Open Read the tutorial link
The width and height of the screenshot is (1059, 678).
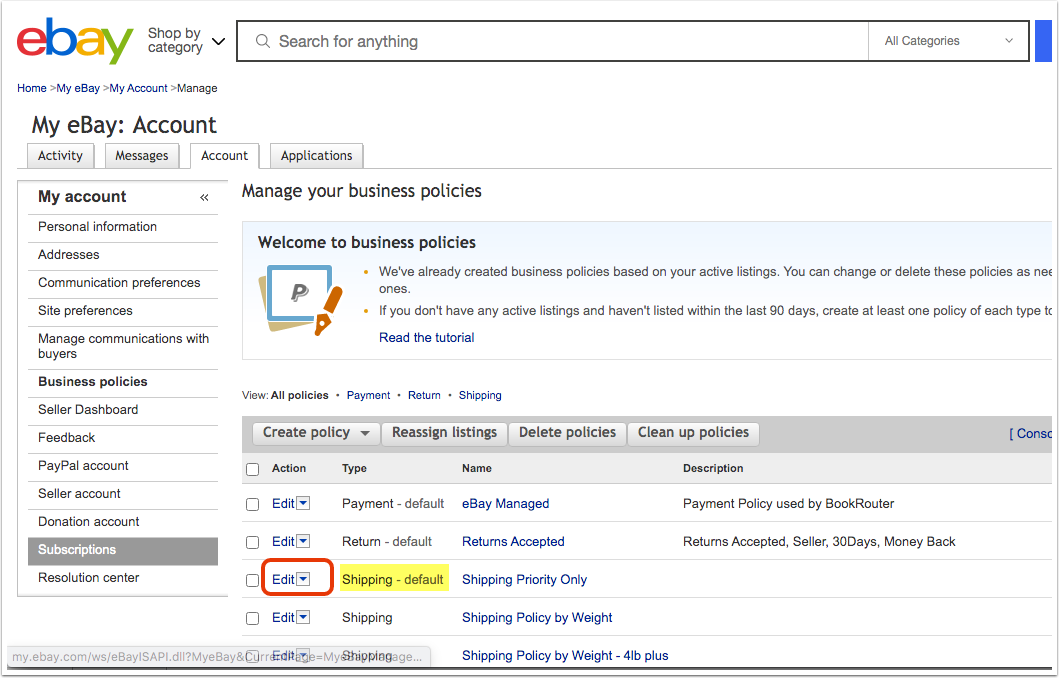pyautogui.click(x=426, y=338)
